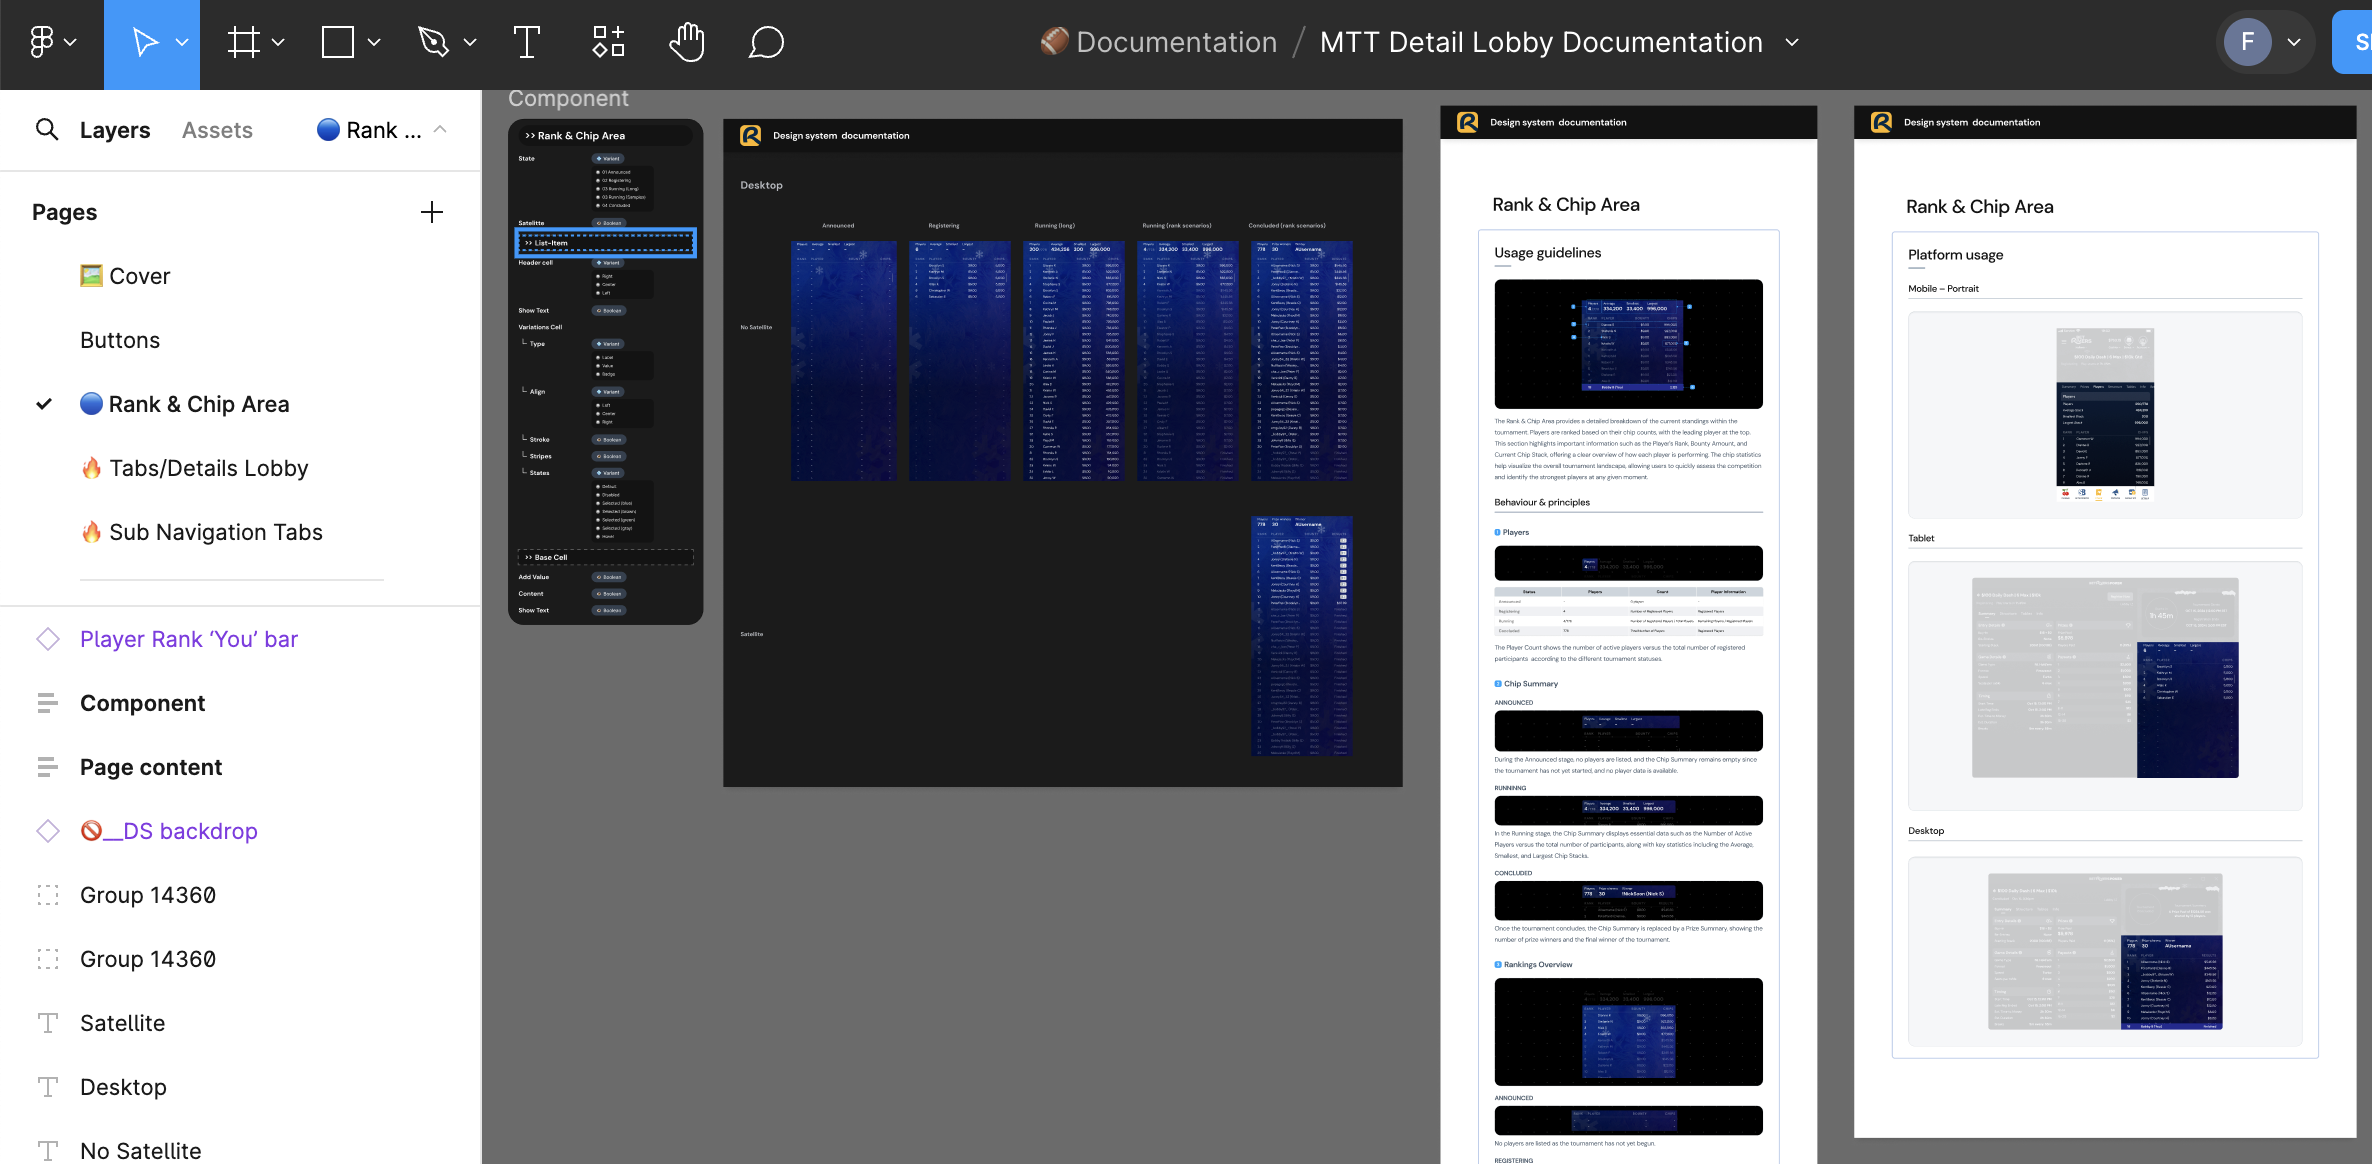Image resolution: width=2372 pixels, height=1164 pixels.
Task: Open the Tabs/Details Lobby page
Action: (x=208, y=468)
